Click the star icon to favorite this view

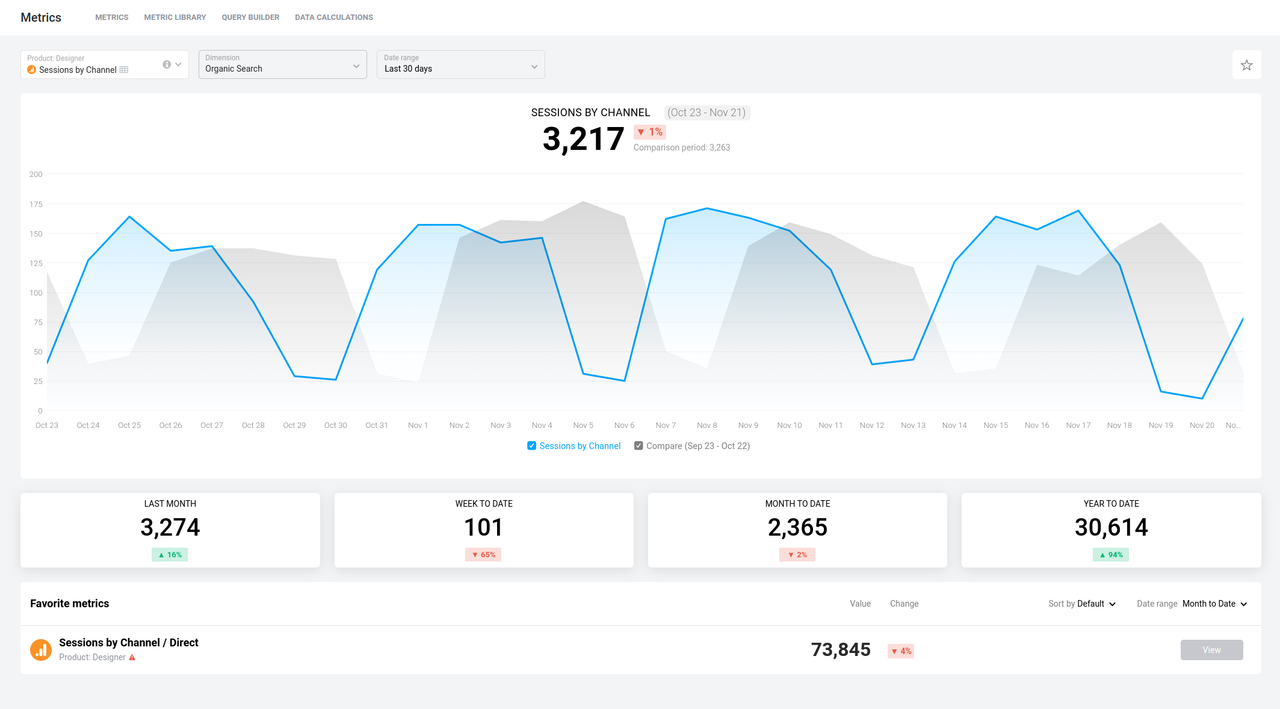pyautogui.click(x=1246, y=63)
